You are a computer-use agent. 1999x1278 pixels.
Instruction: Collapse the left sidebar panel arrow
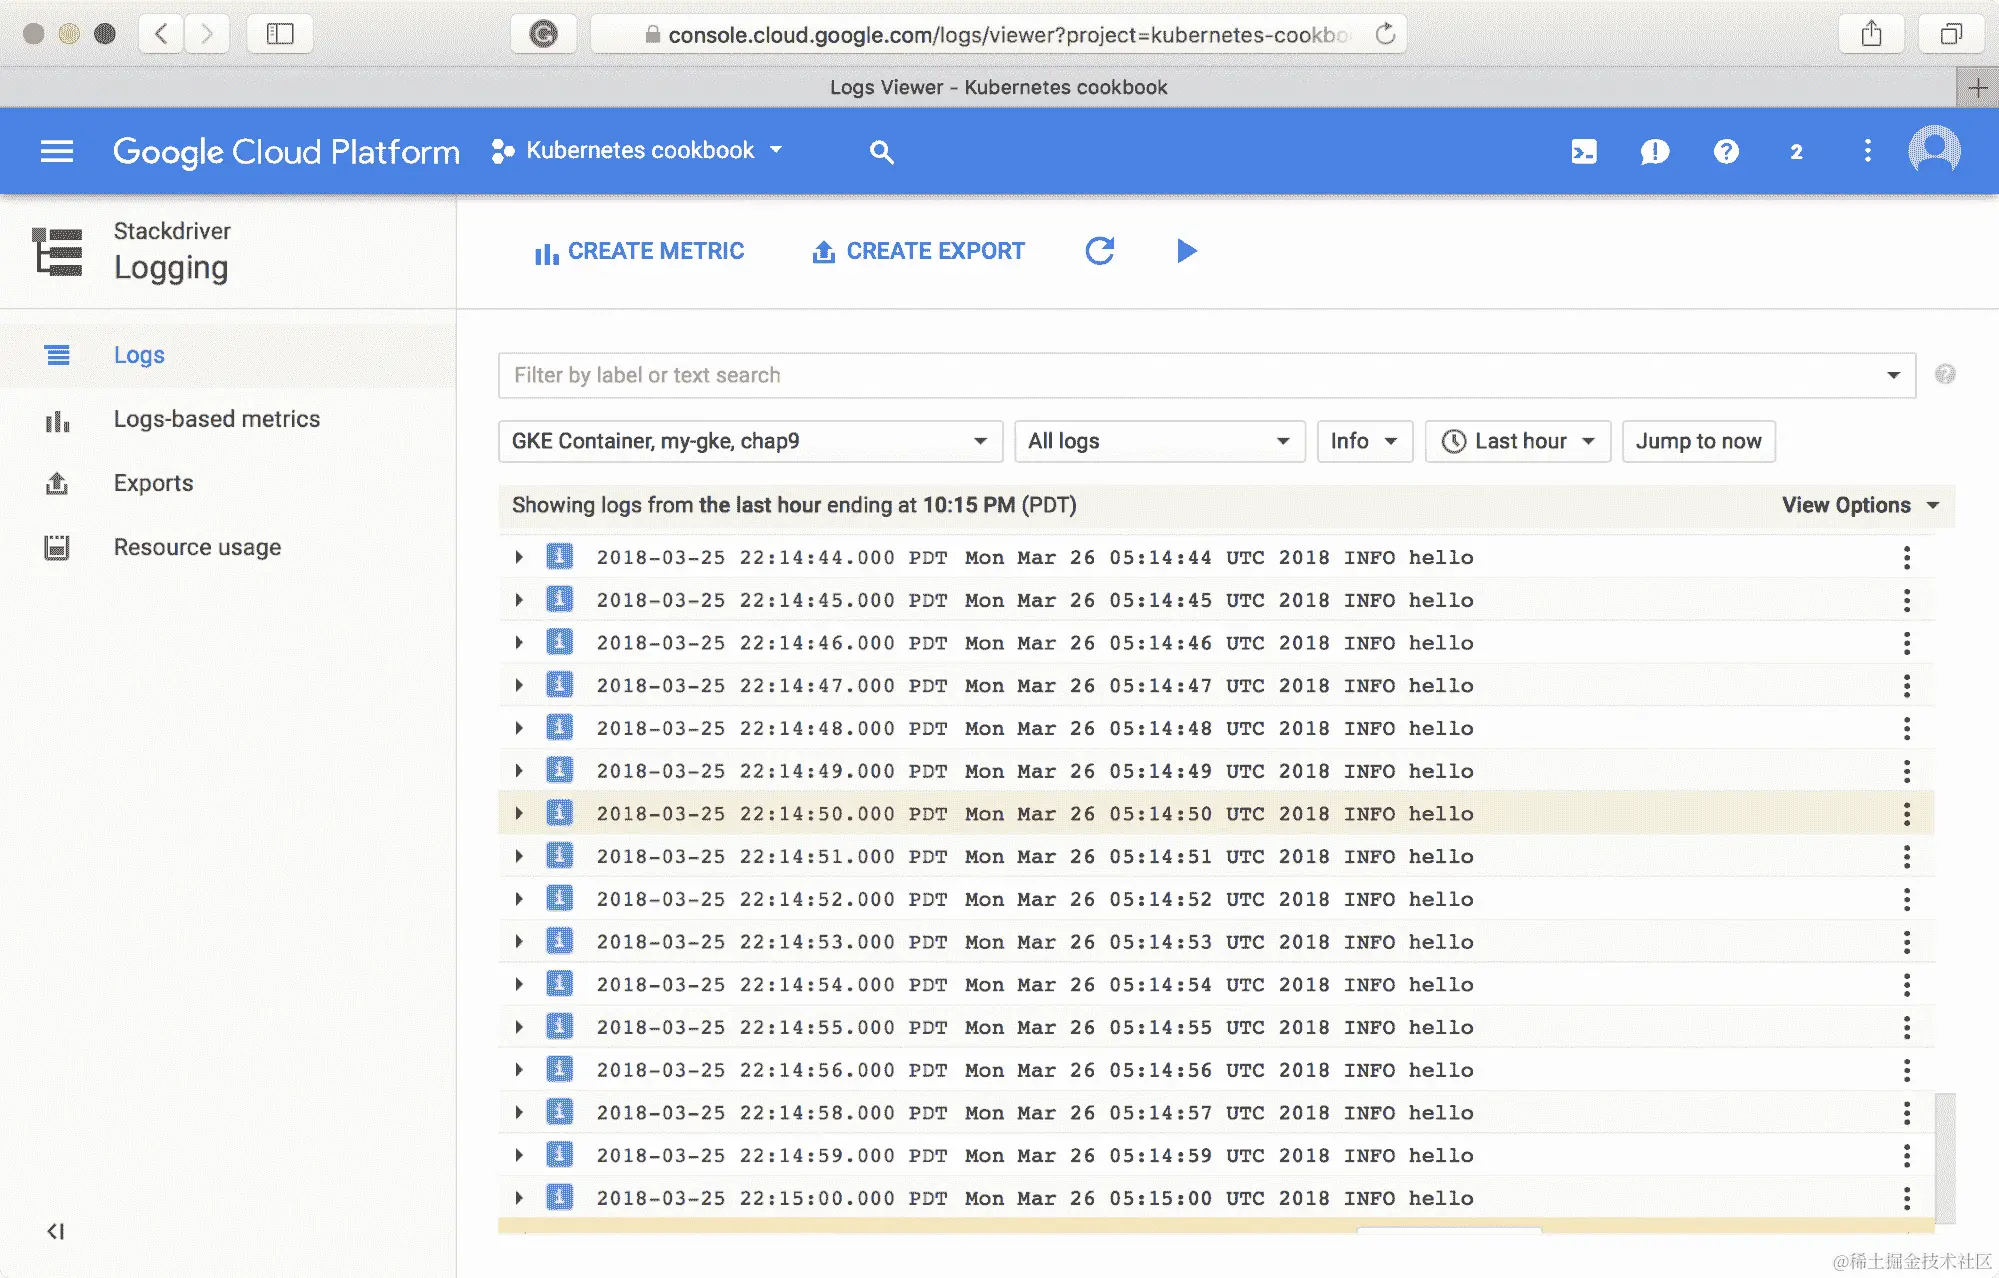56,1231
